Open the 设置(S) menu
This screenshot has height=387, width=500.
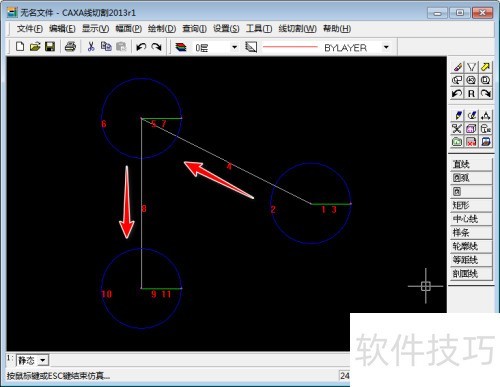[x=226, y=29]
